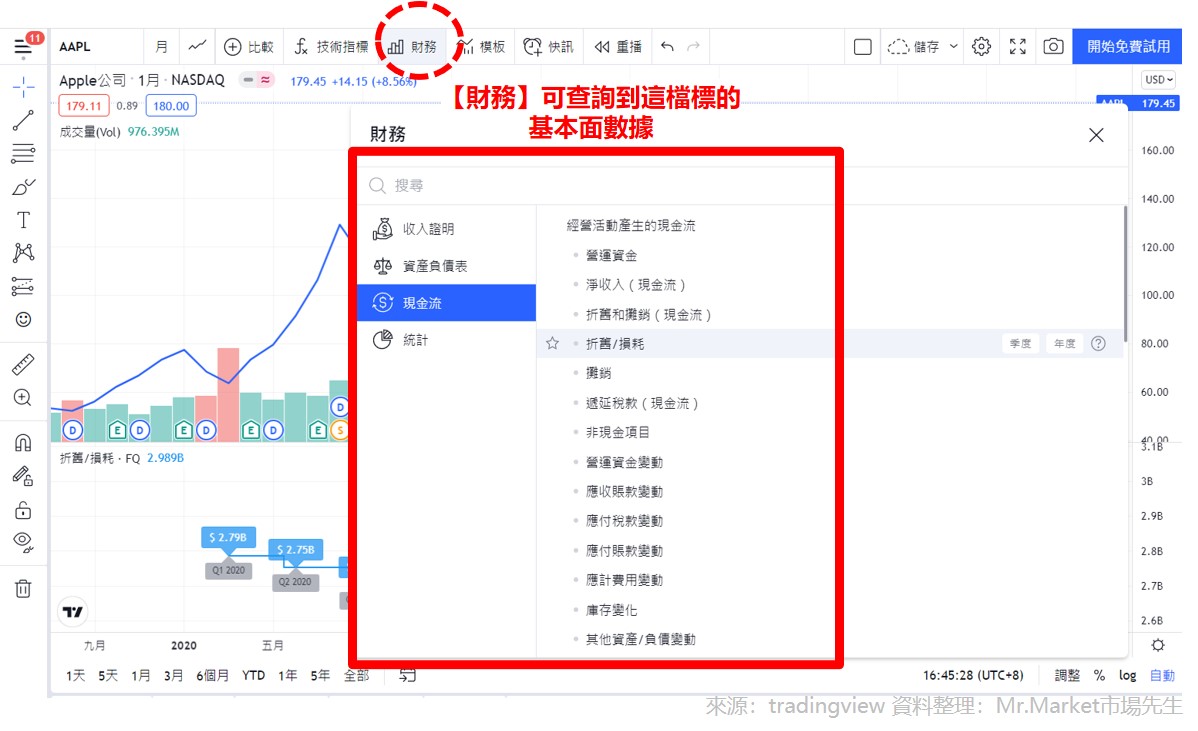The image size is (1198, 731).
Task: Open price scale settings gear at bottom right
Action: point(1158,645)
